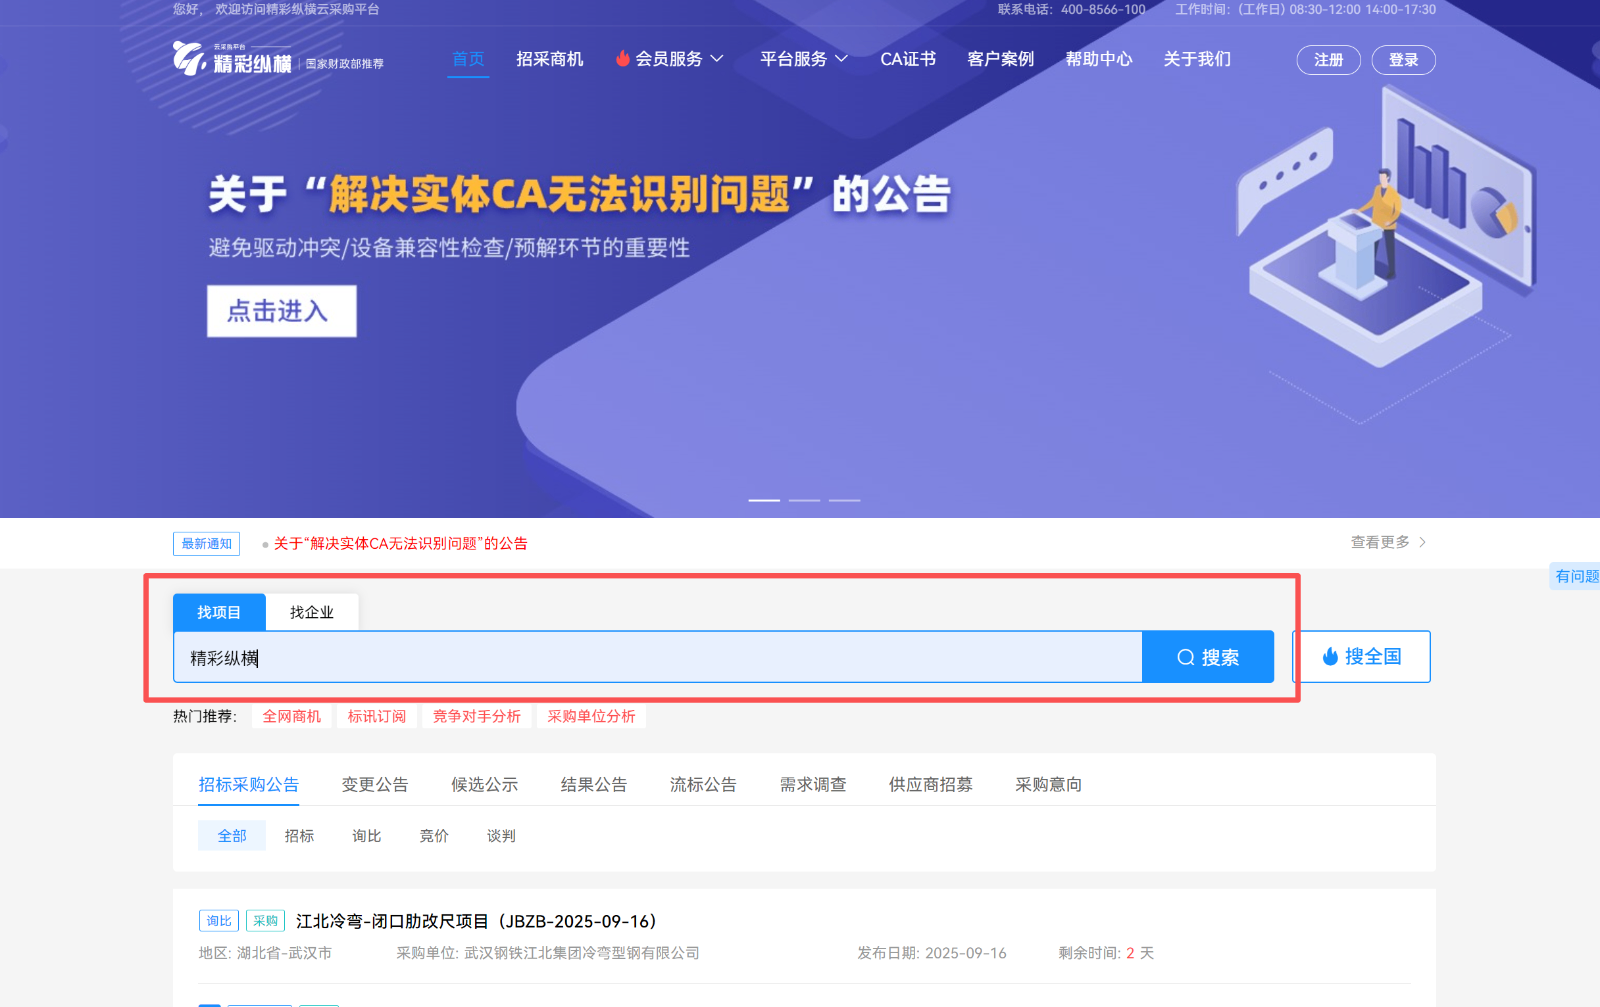Switch to 找项目 search tab

pyautogui.click(x=219, y=612)
